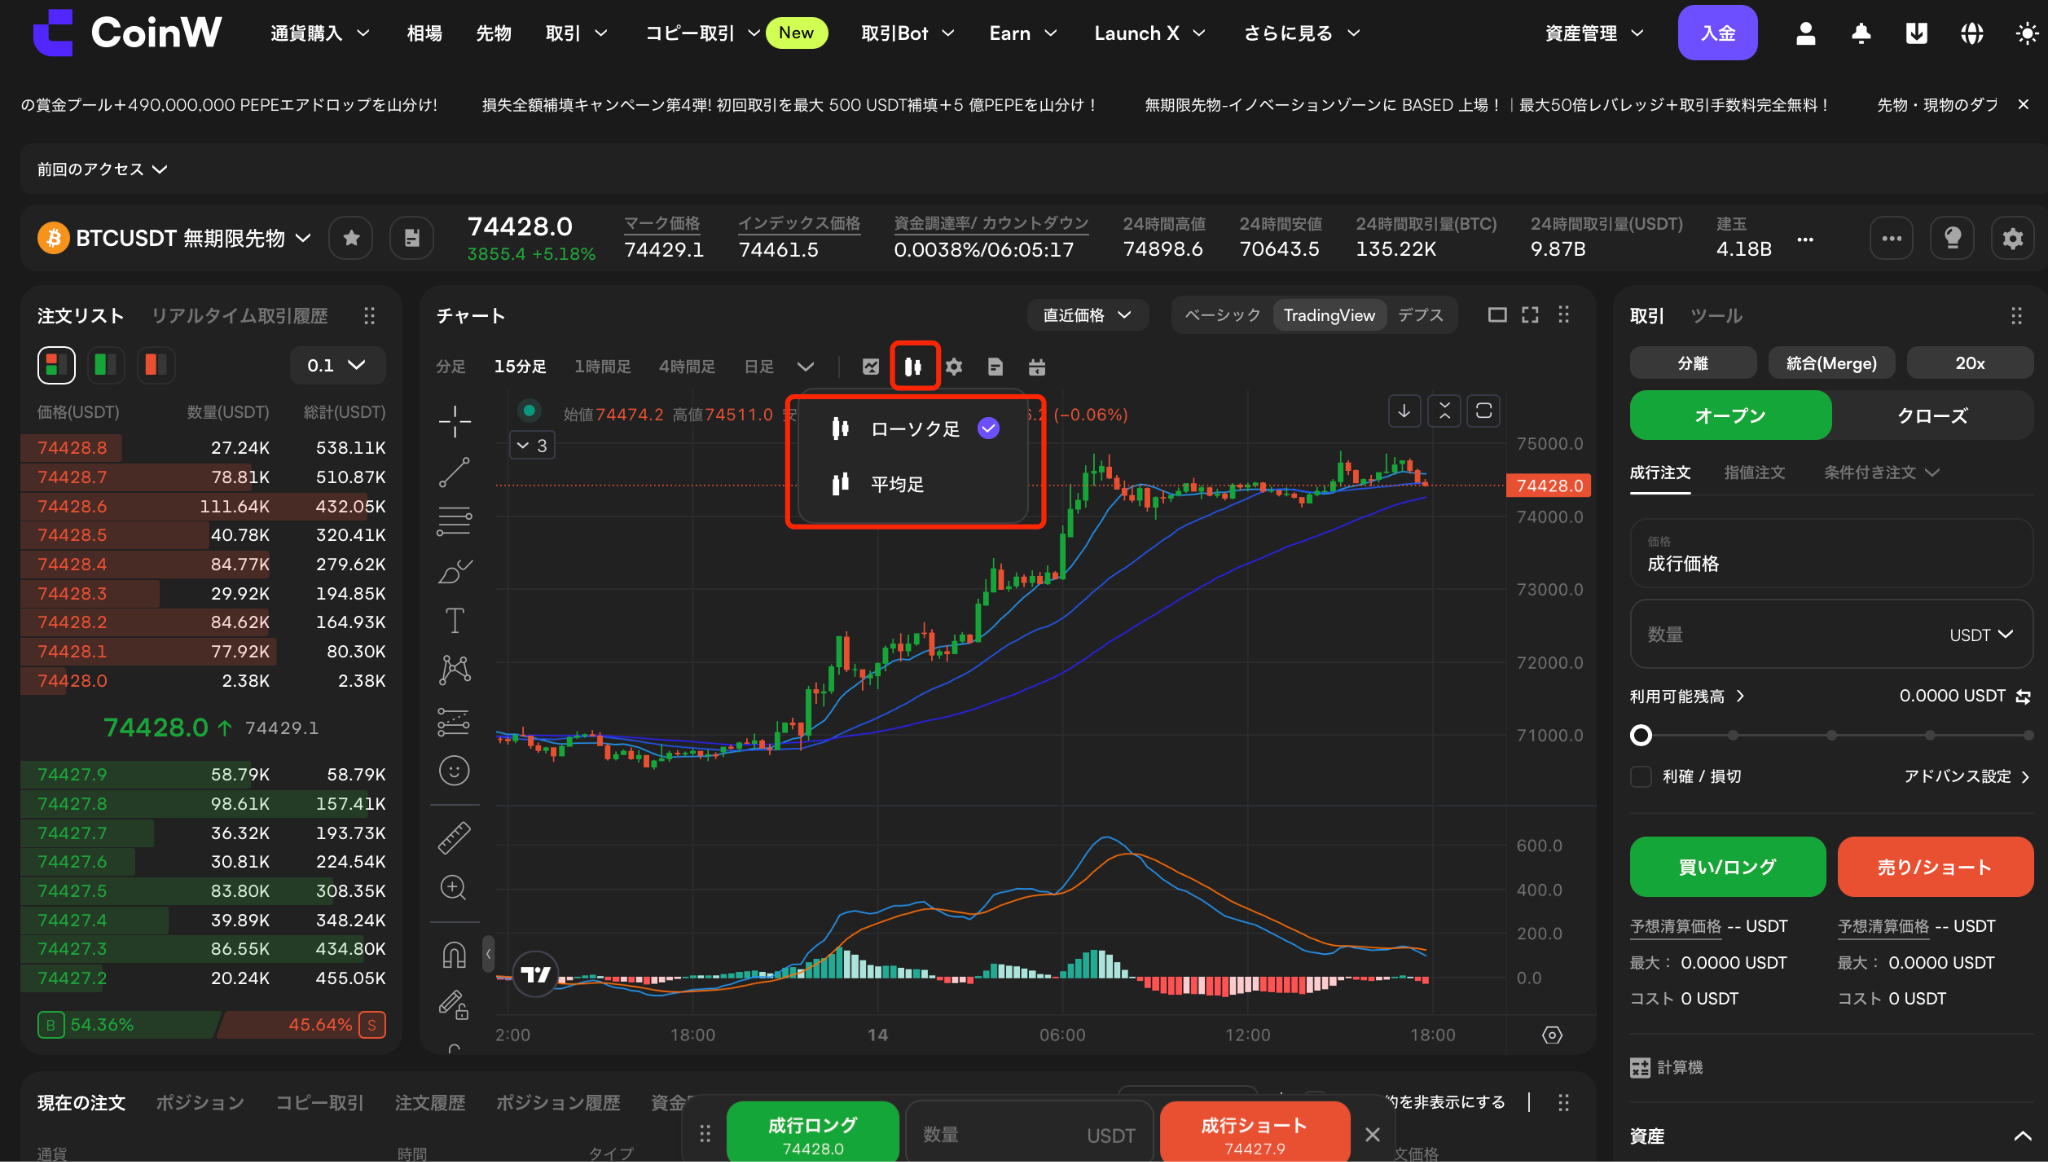Close the floating quick order bar
Viewport: 2048px width, 1162px height.
1372,1134
